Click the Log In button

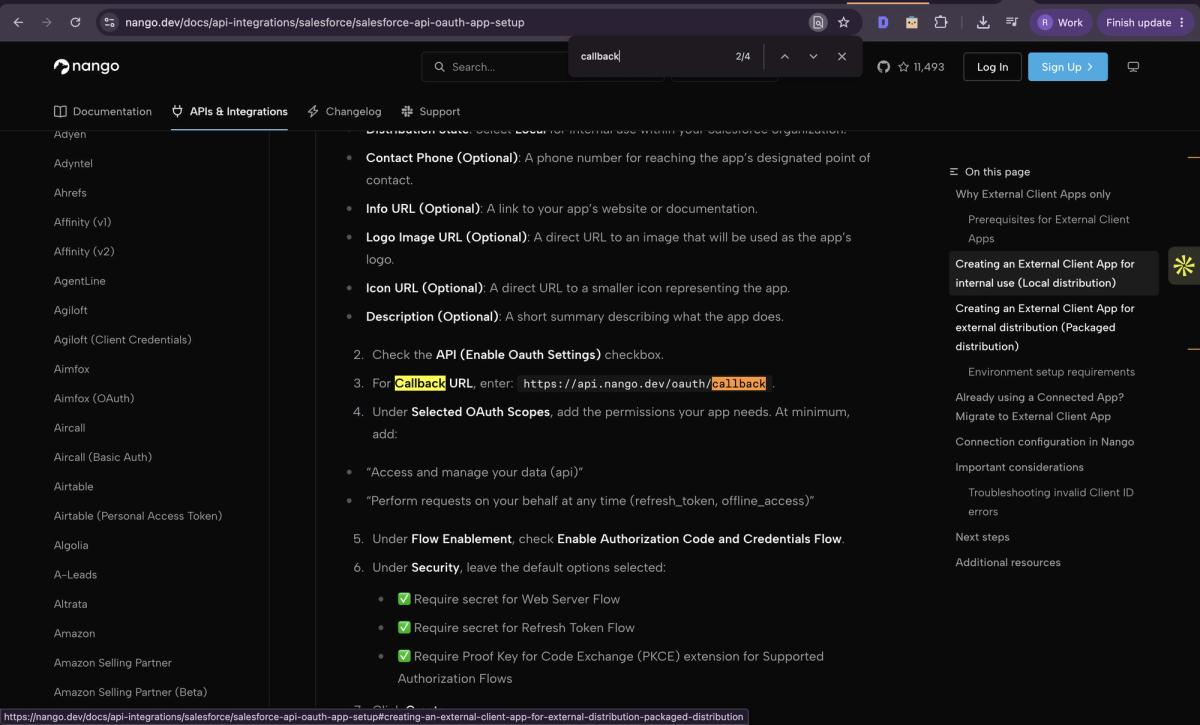point(992,67)
